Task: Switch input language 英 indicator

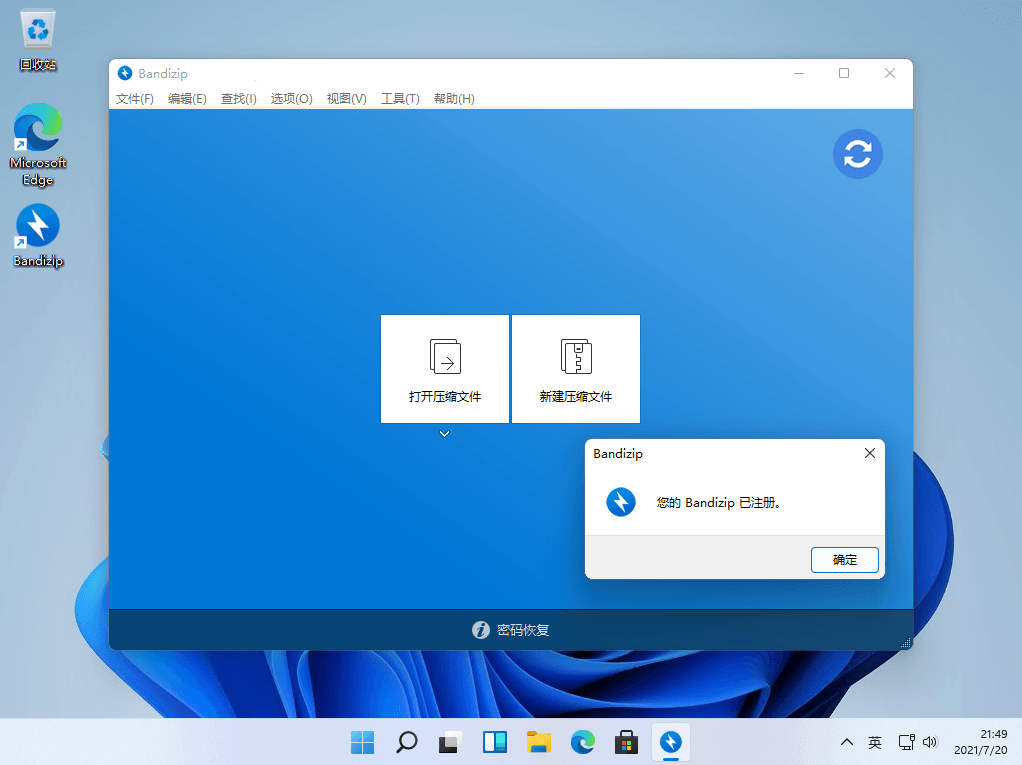Action: [875, 742]
